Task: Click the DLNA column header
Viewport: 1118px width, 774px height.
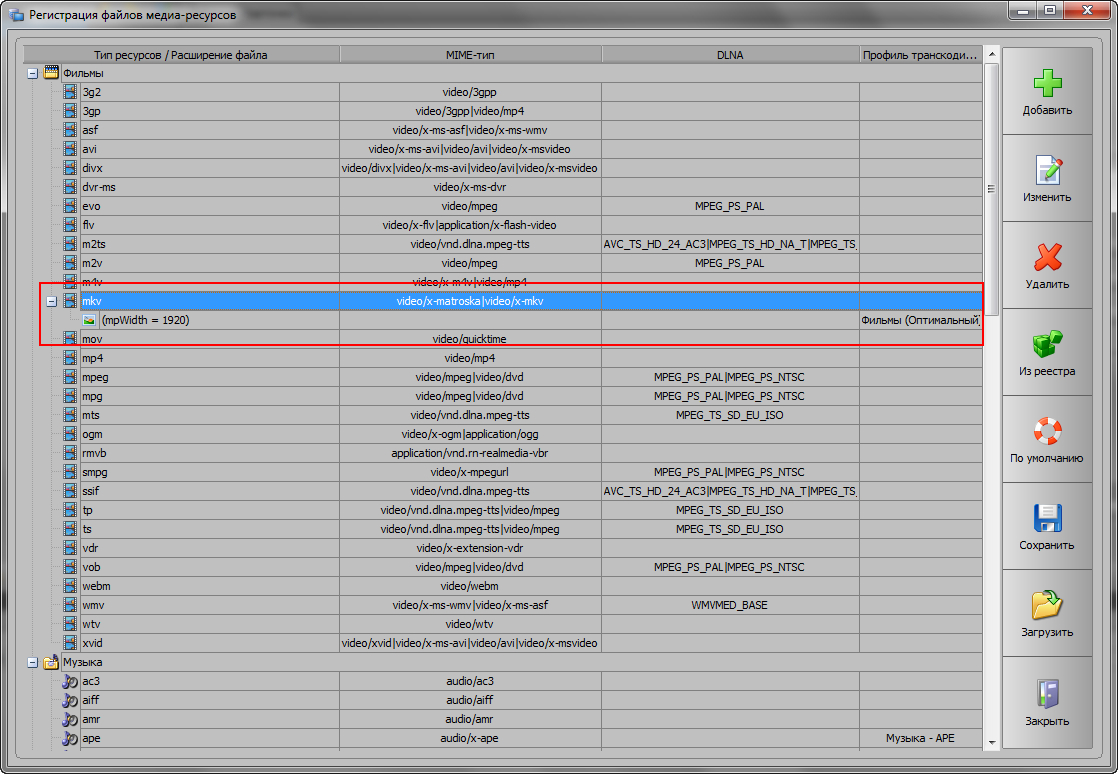Action: click(730, 55)
